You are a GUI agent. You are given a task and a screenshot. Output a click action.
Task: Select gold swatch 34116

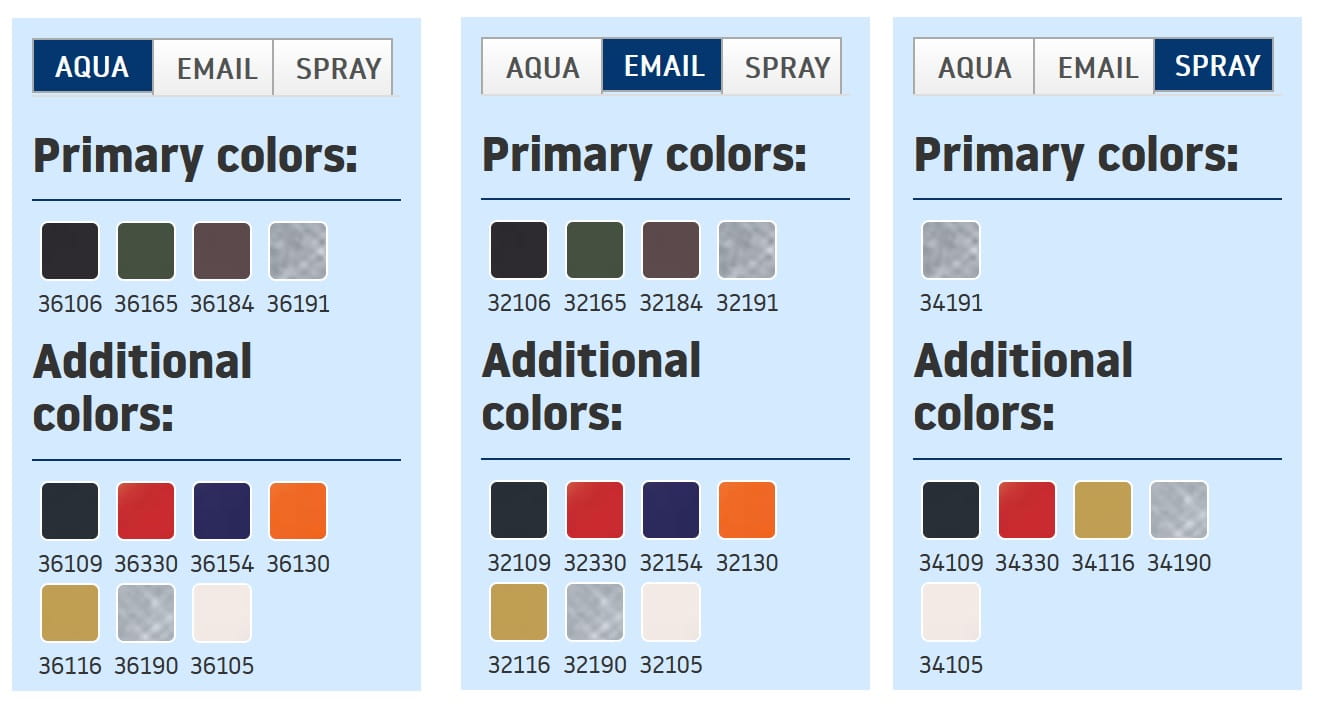click(x=1103, y=510)
